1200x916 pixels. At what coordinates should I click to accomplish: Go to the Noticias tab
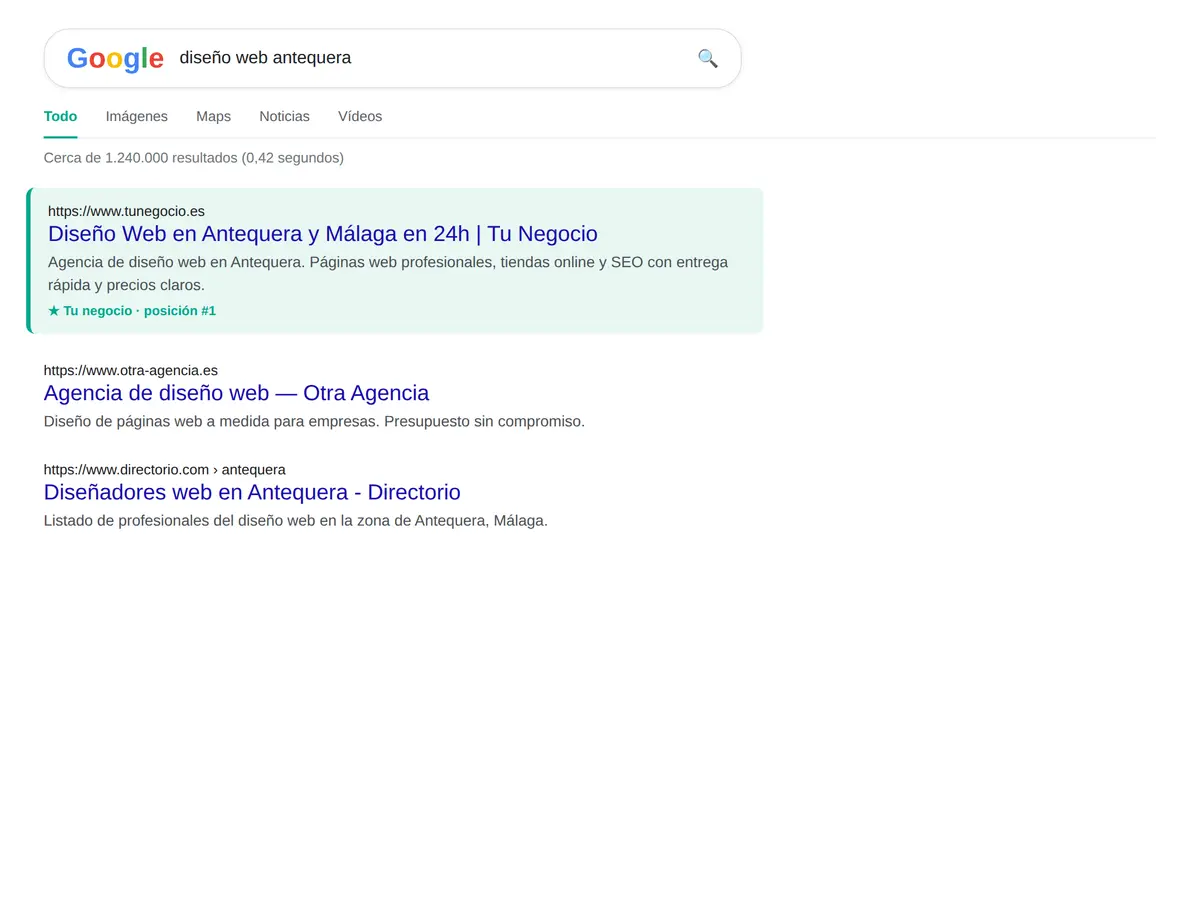(x=284, y=117)
